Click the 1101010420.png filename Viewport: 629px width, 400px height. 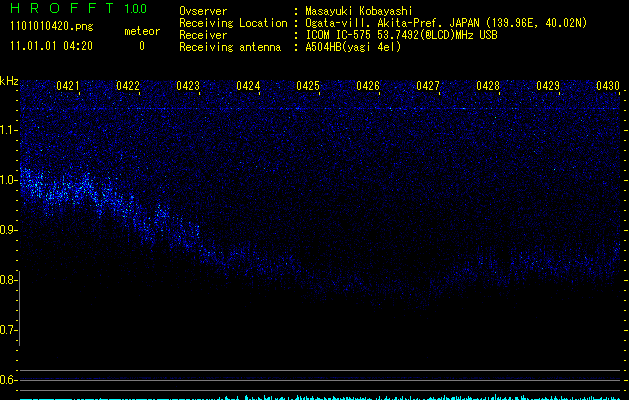click(x=52, y=27)
